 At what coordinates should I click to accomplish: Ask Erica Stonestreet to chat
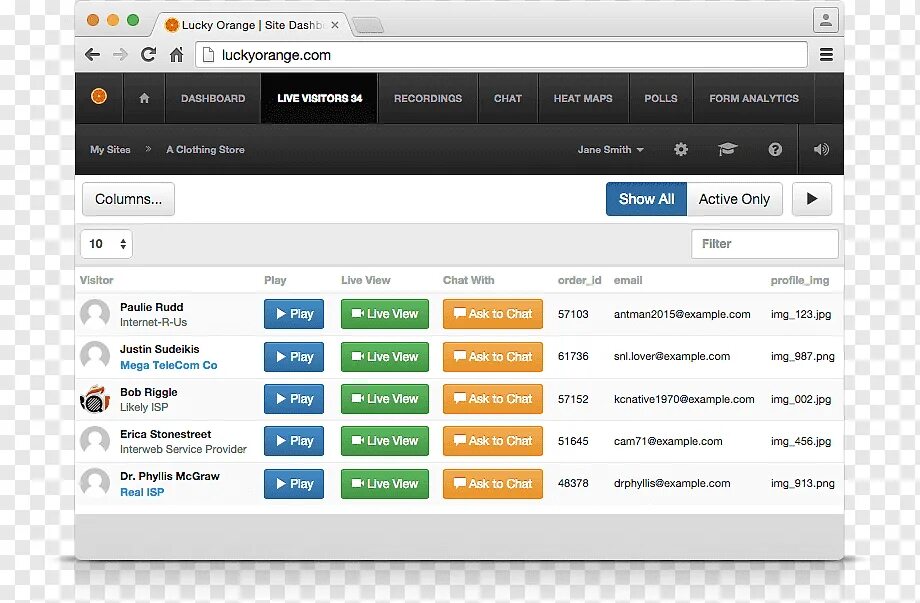[493, 441]
